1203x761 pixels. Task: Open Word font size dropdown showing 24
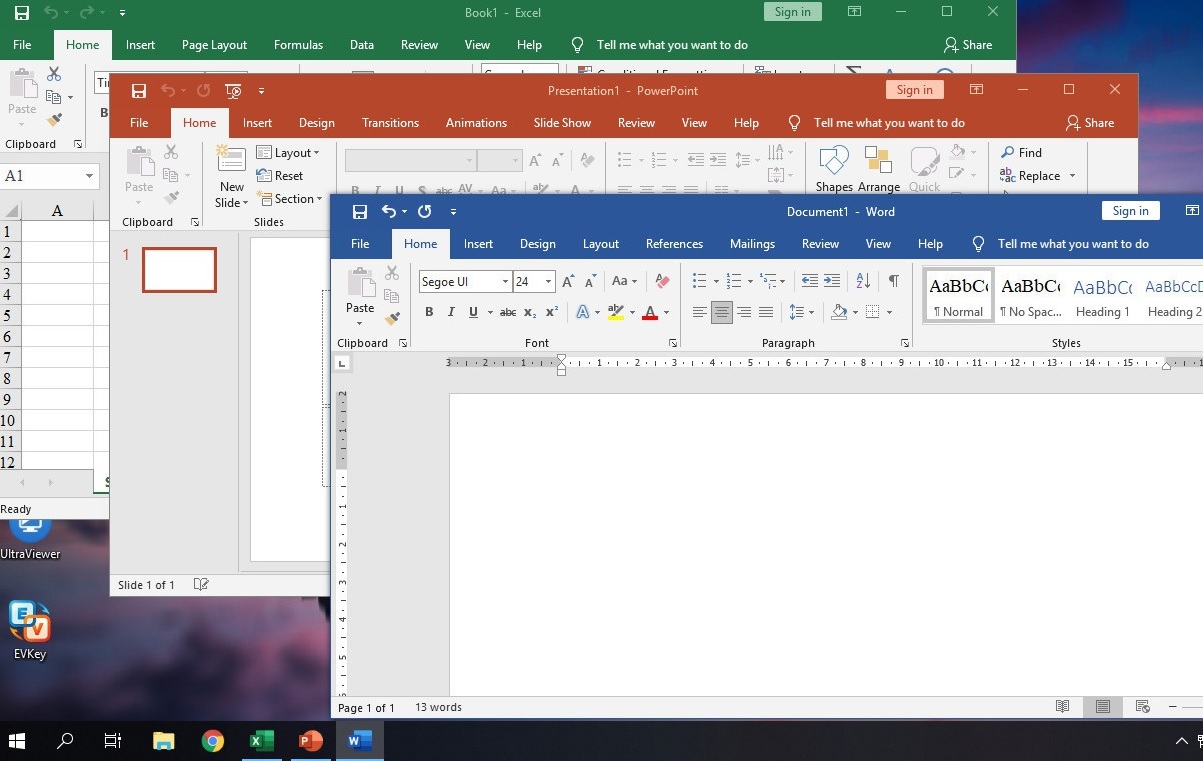pos(548,282)
